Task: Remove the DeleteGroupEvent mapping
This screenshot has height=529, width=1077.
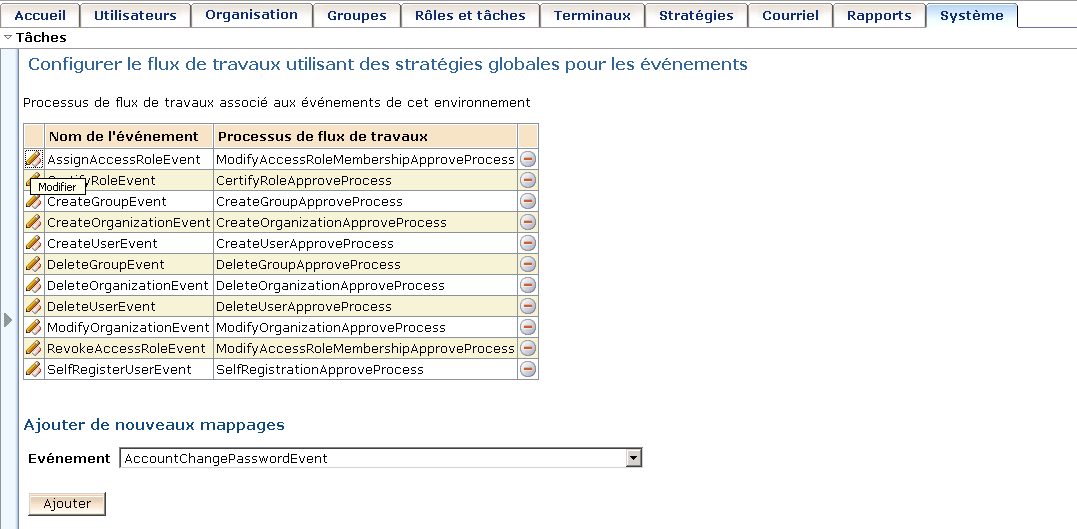Action: [528, 264]
